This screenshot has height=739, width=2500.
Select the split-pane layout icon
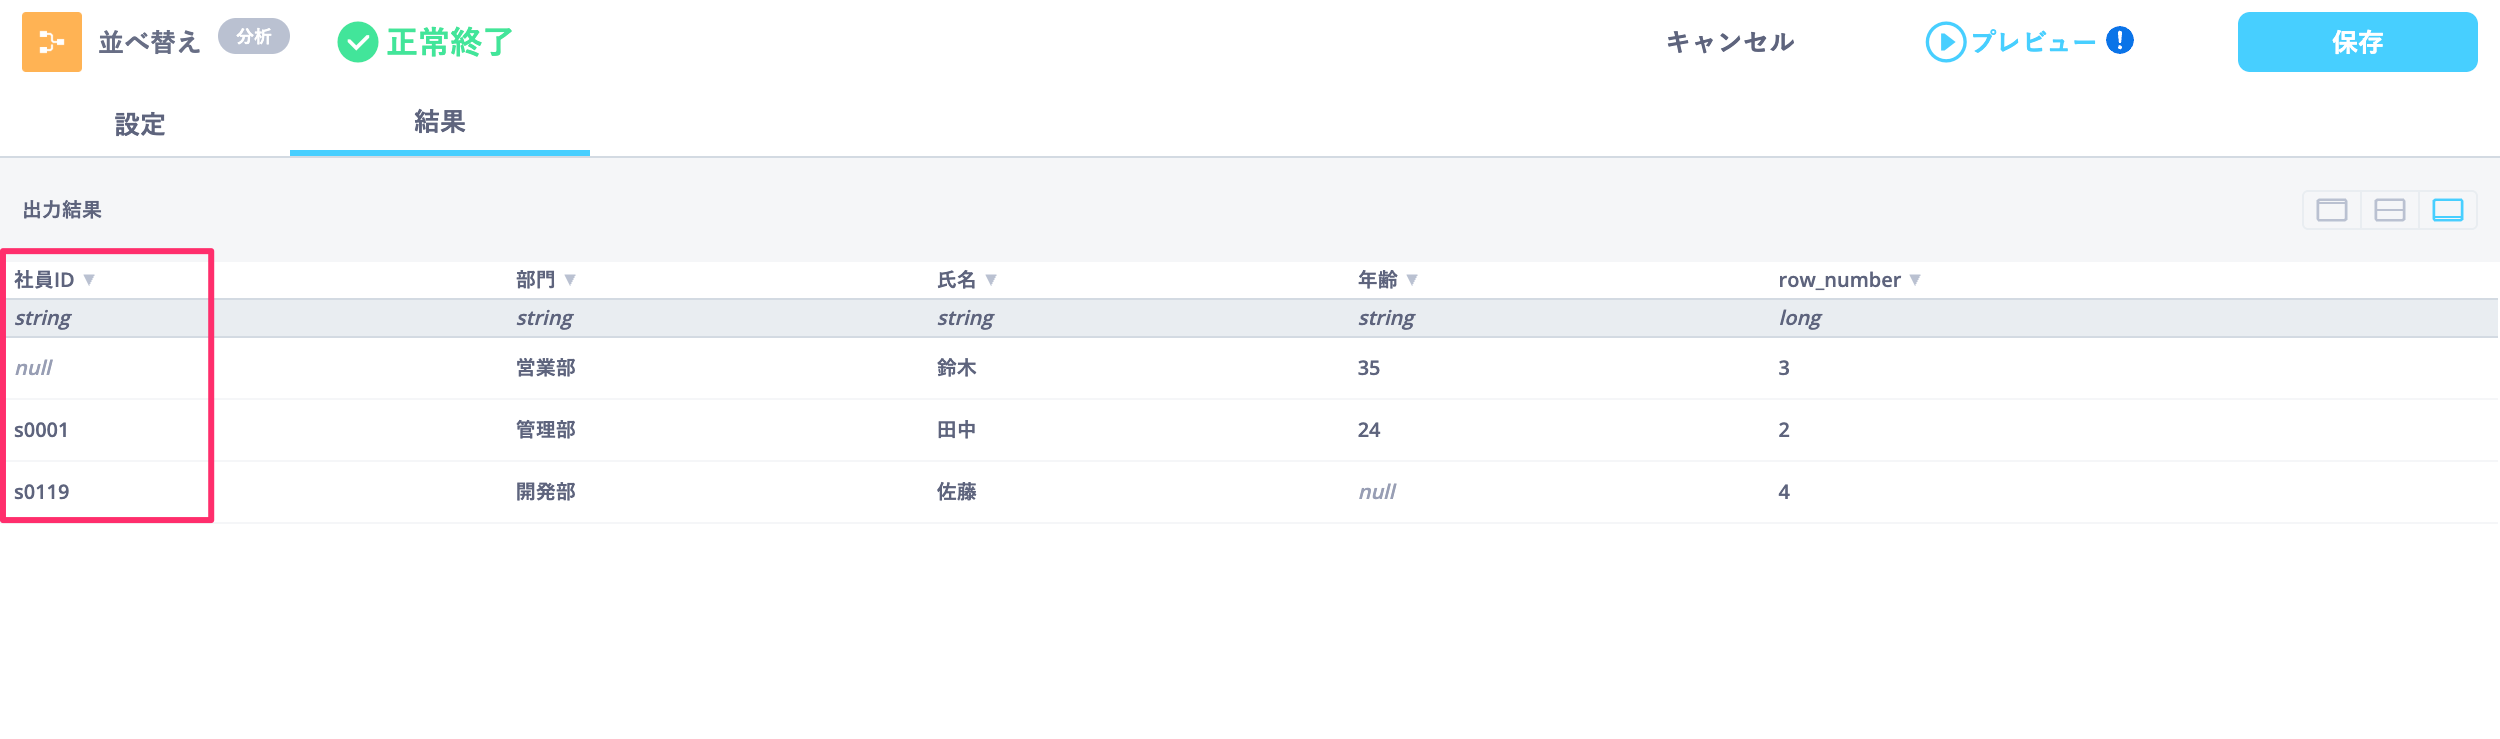2389,210
